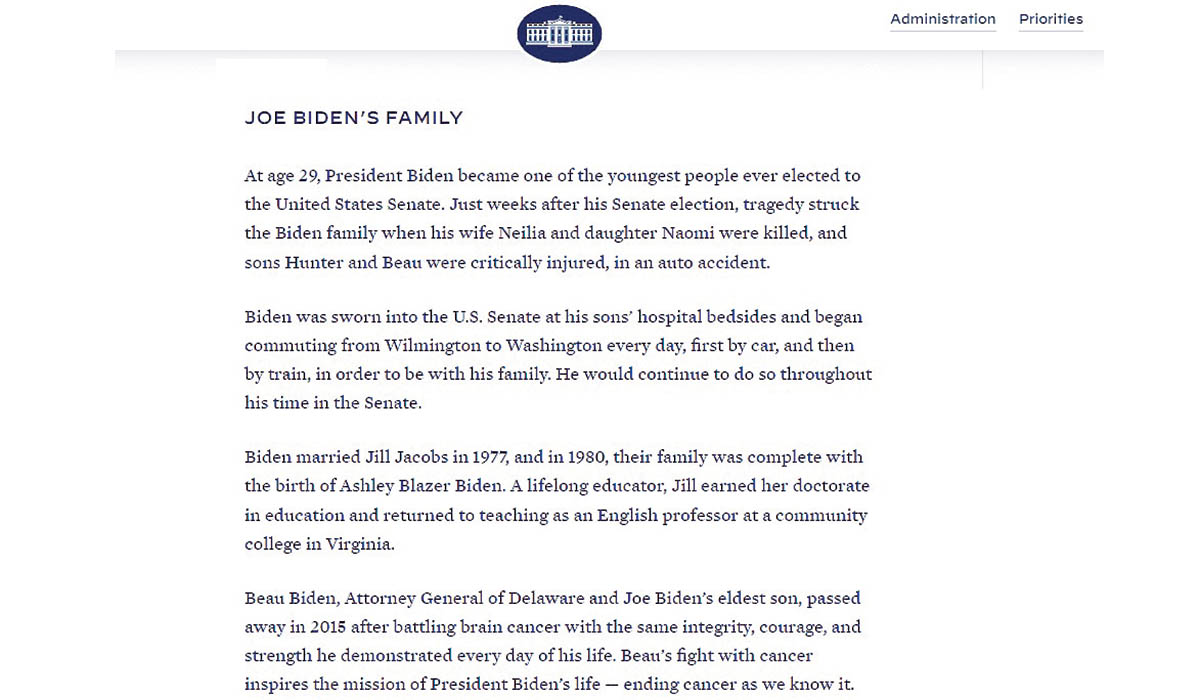
Task: Click the White House logo icon
Action: pos(559,34)
